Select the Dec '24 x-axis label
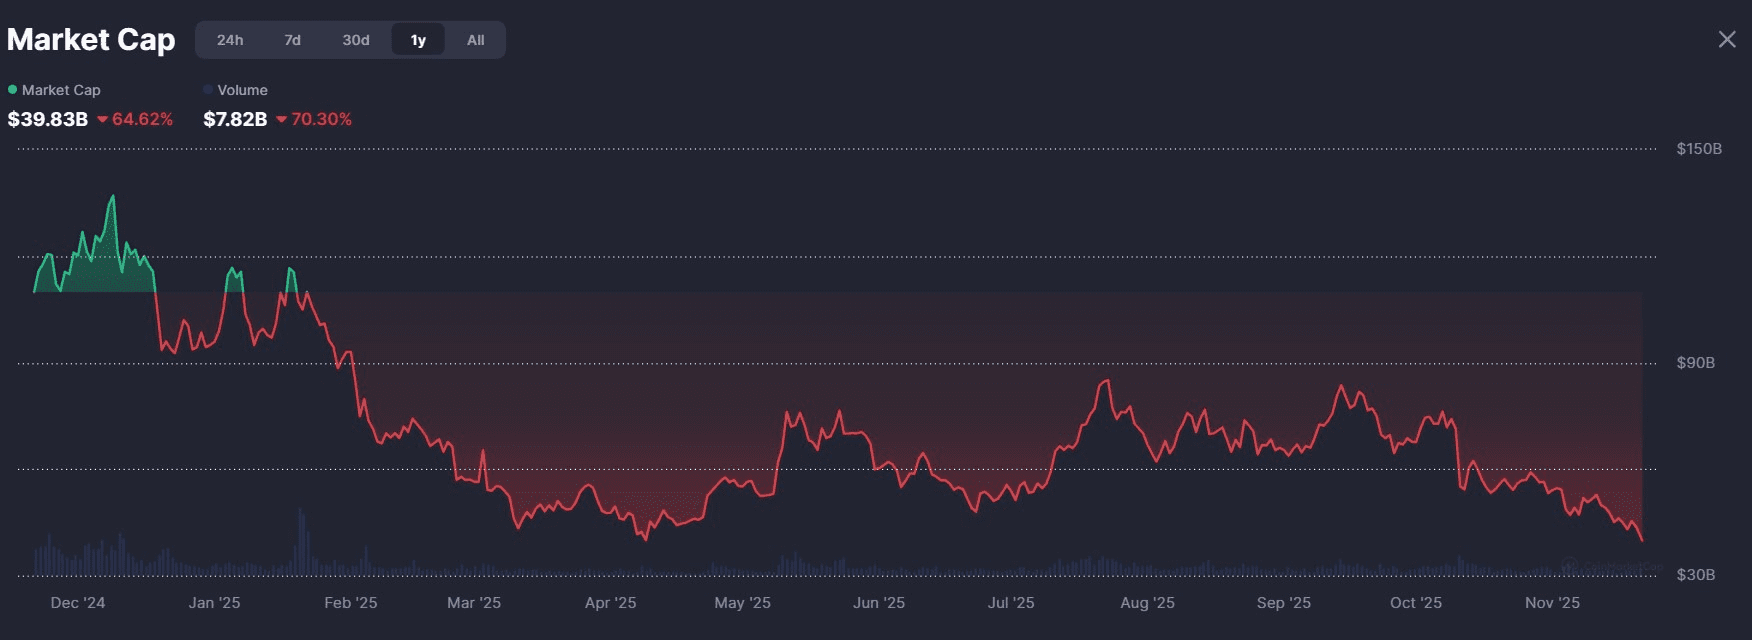The width and height of the screenshot is (1752, 640). point(78,603)
